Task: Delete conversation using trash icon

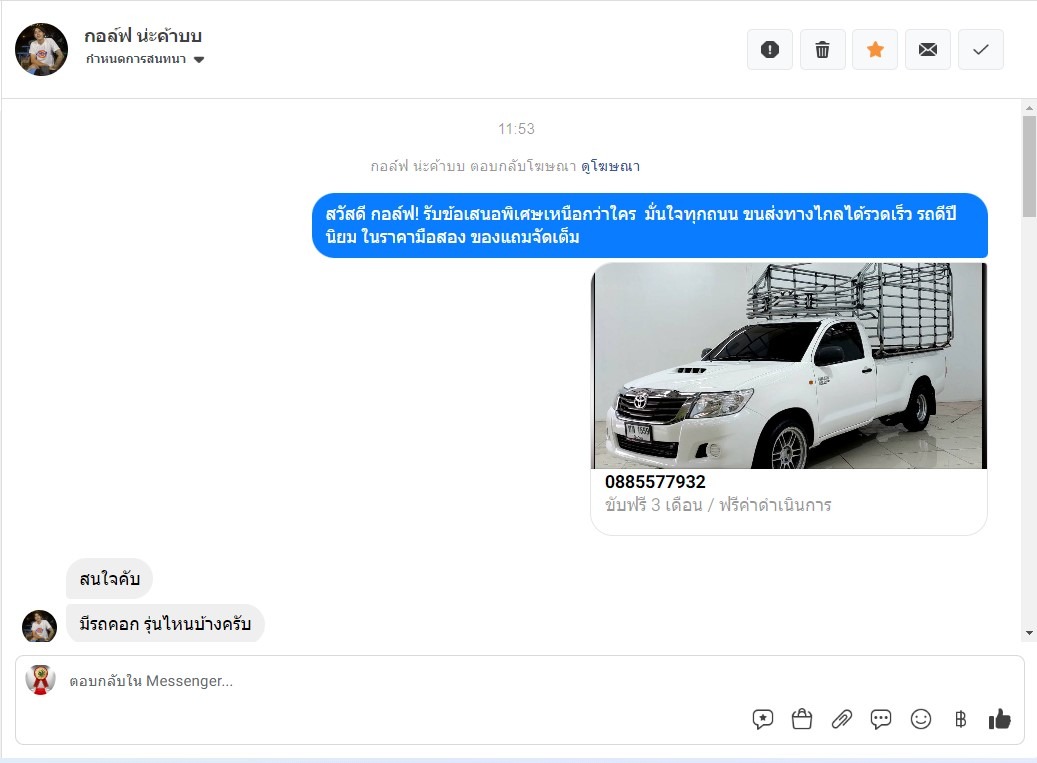Action: (822, 50)
